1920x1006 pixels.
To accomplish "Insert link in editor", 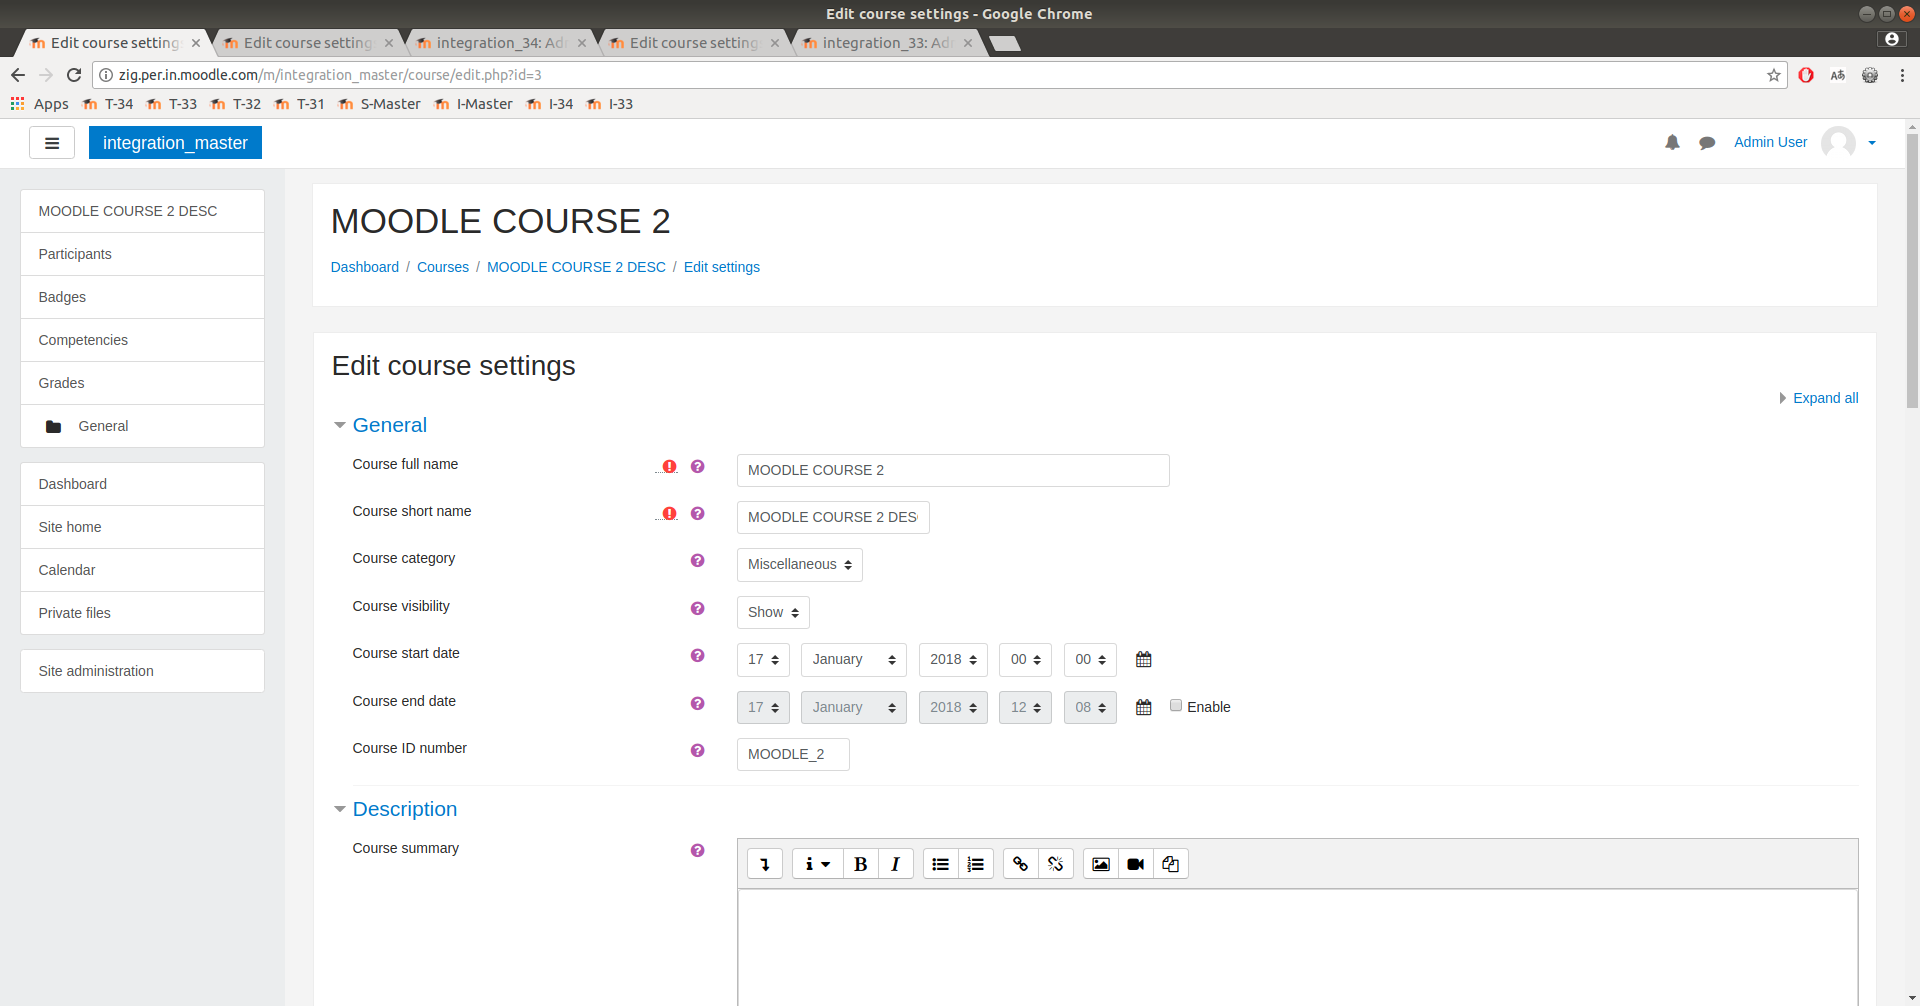I will coord(1020,864).
